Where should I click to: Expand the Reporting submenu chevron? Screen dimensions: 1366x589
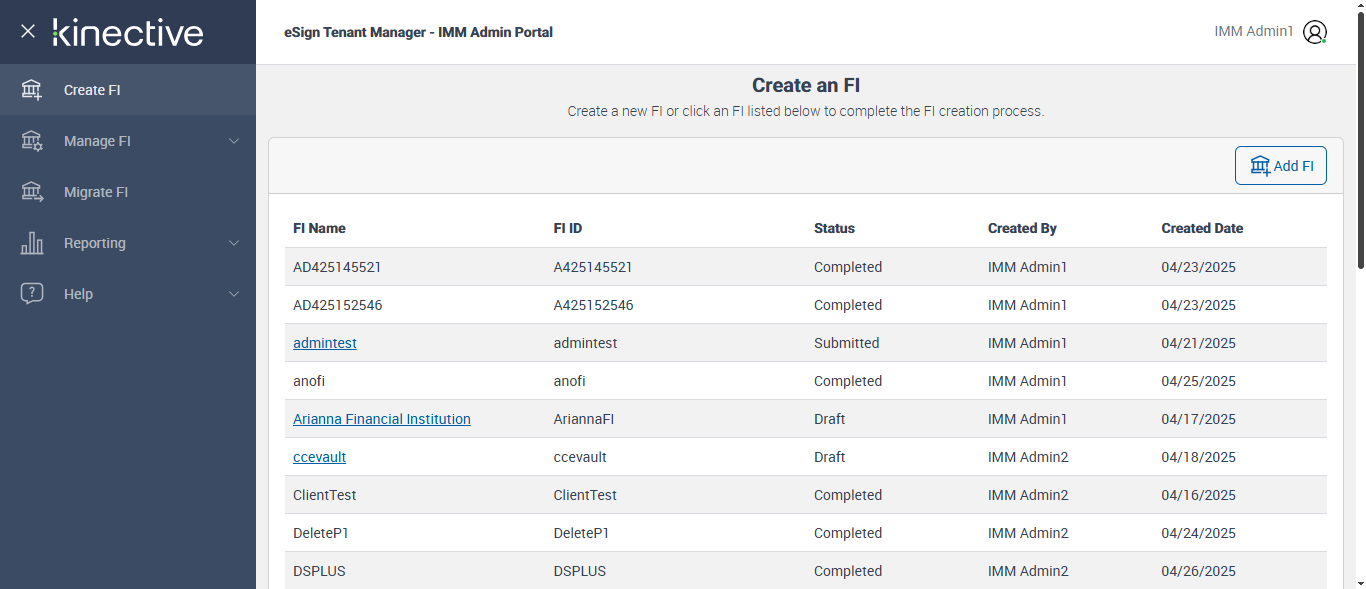(x=234, y=243)
